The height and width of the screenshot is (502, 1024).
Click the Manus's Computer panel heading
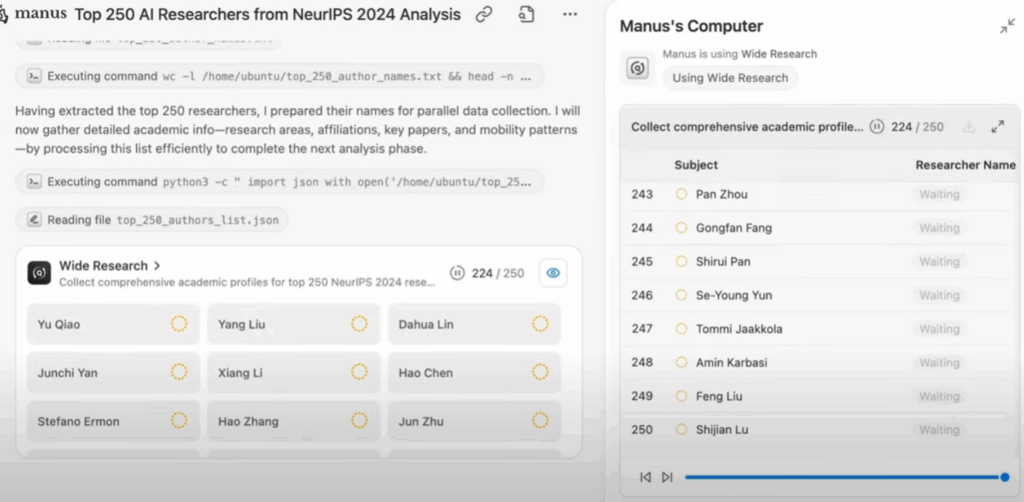click(x=691, y=26)
